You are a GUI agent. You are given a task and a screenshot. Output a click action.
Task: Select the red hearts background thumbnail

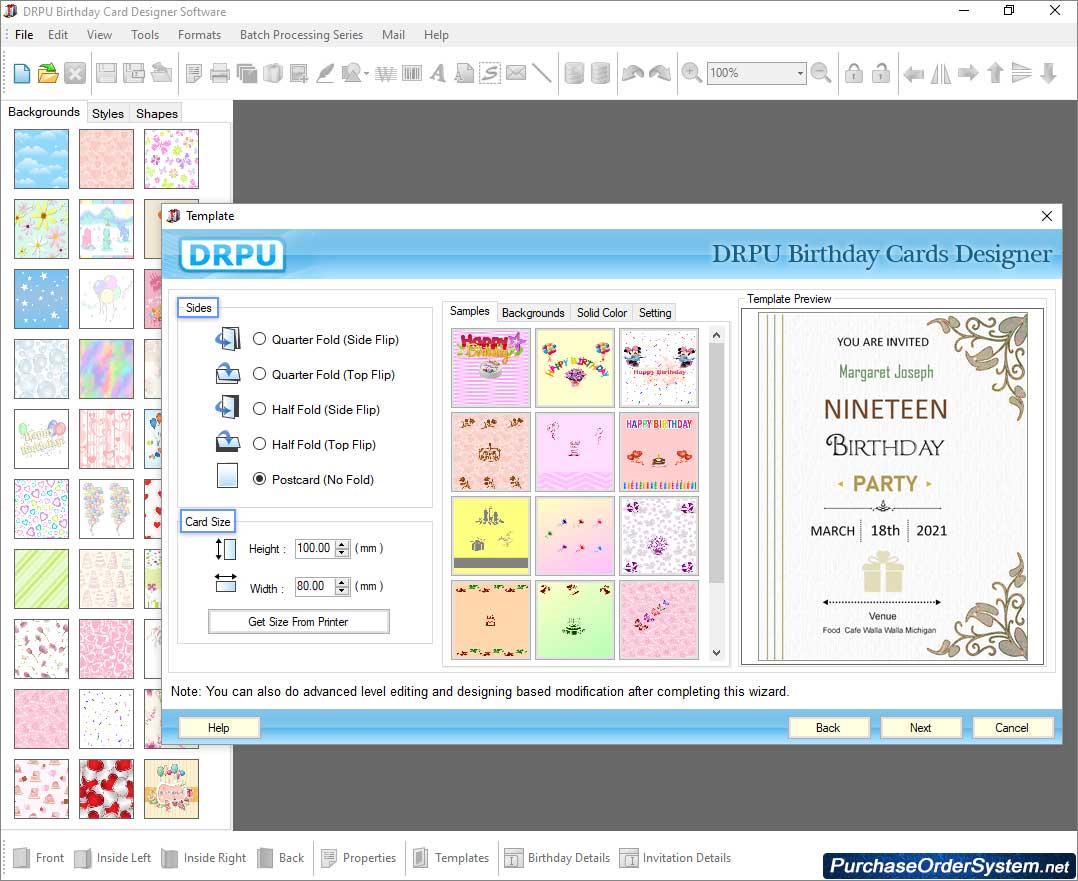coord(107,789)
